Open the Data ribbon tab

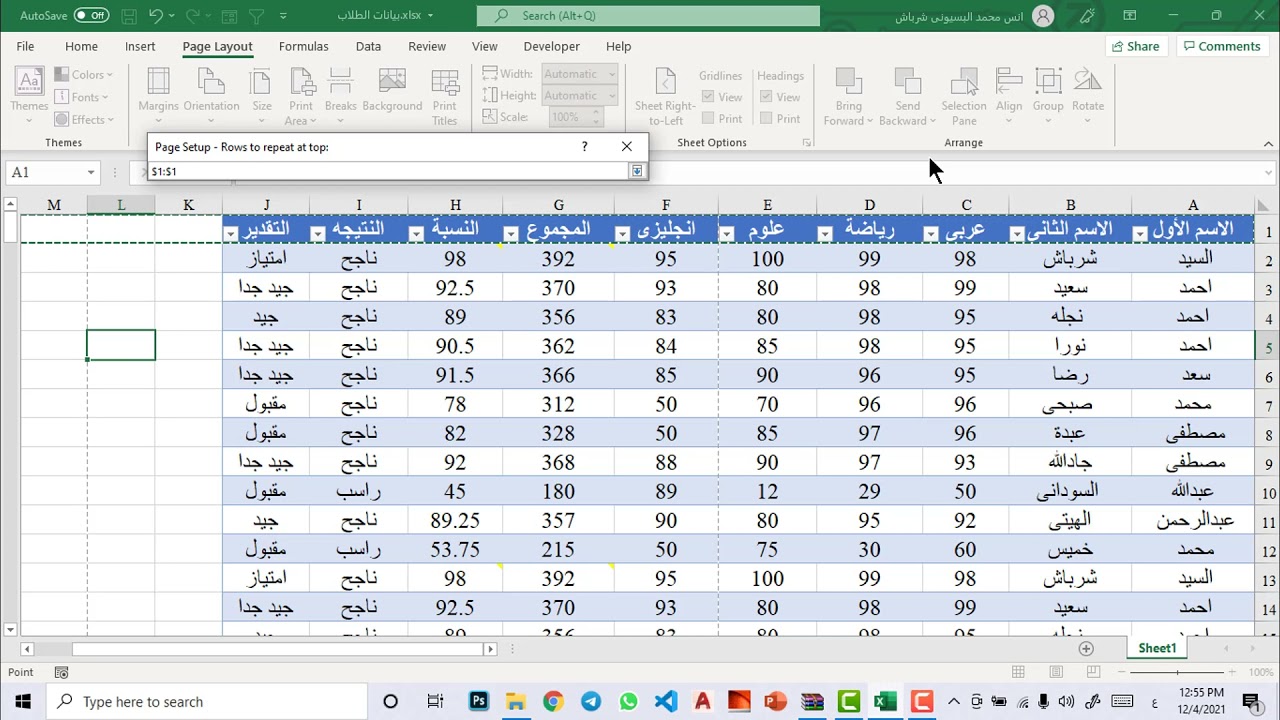coord(368,46)
